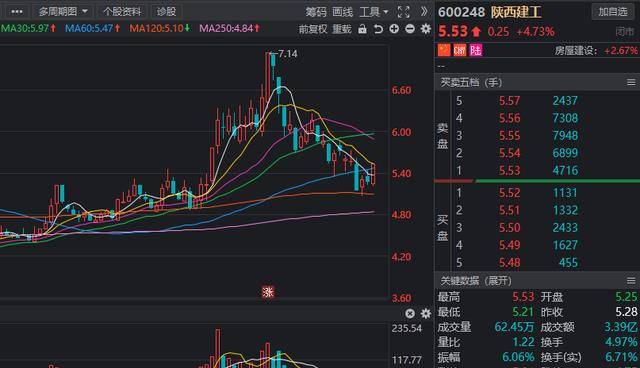Open the 多周期图 dropdown

pyautogui.click(x=62, y=11)
